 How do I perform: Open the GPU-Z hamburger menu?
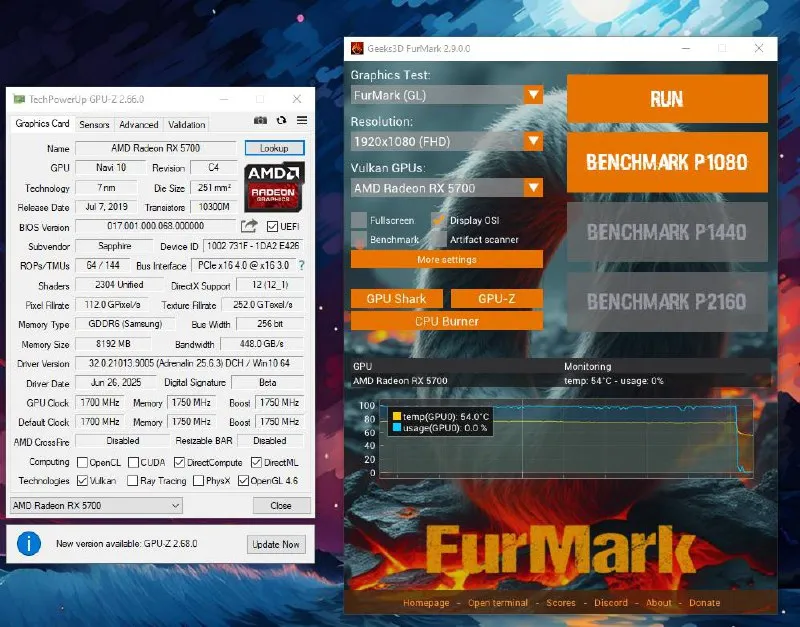pos(301,121)
